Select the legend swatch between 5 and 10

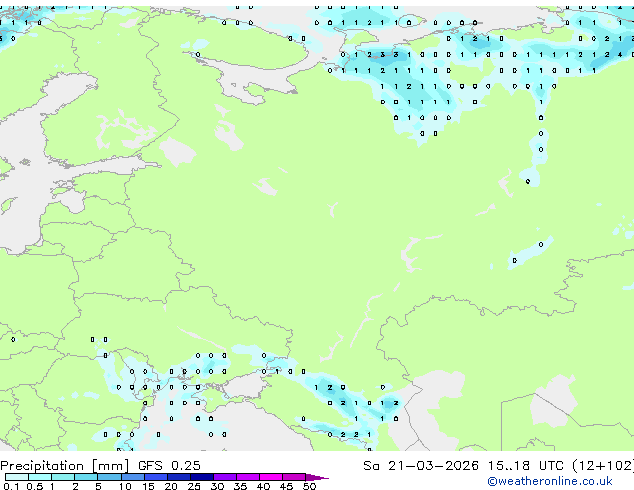[x=110, y=477]
